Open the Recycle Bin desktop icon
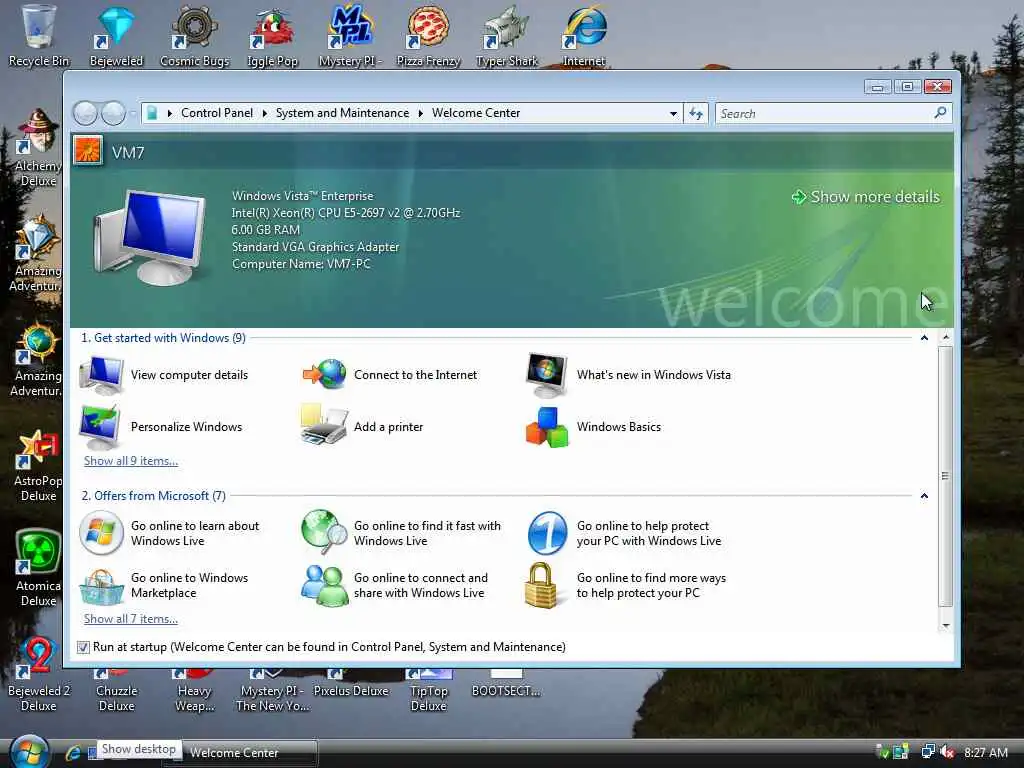 [x=38, y=35]
